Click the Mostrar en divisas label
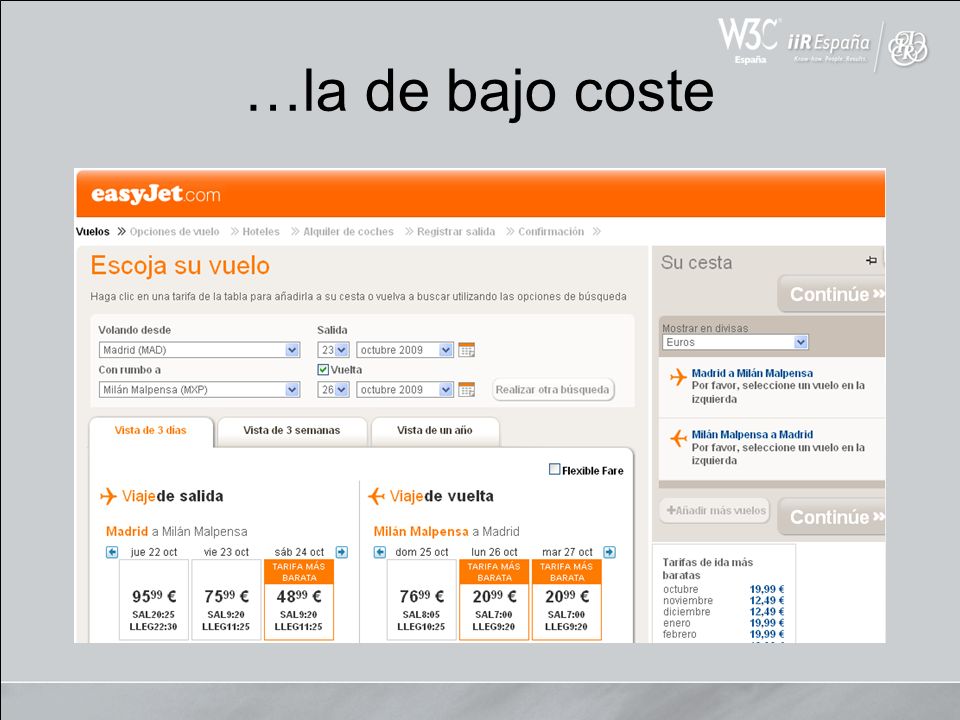960x720 pixels. [x=705, y=329]
